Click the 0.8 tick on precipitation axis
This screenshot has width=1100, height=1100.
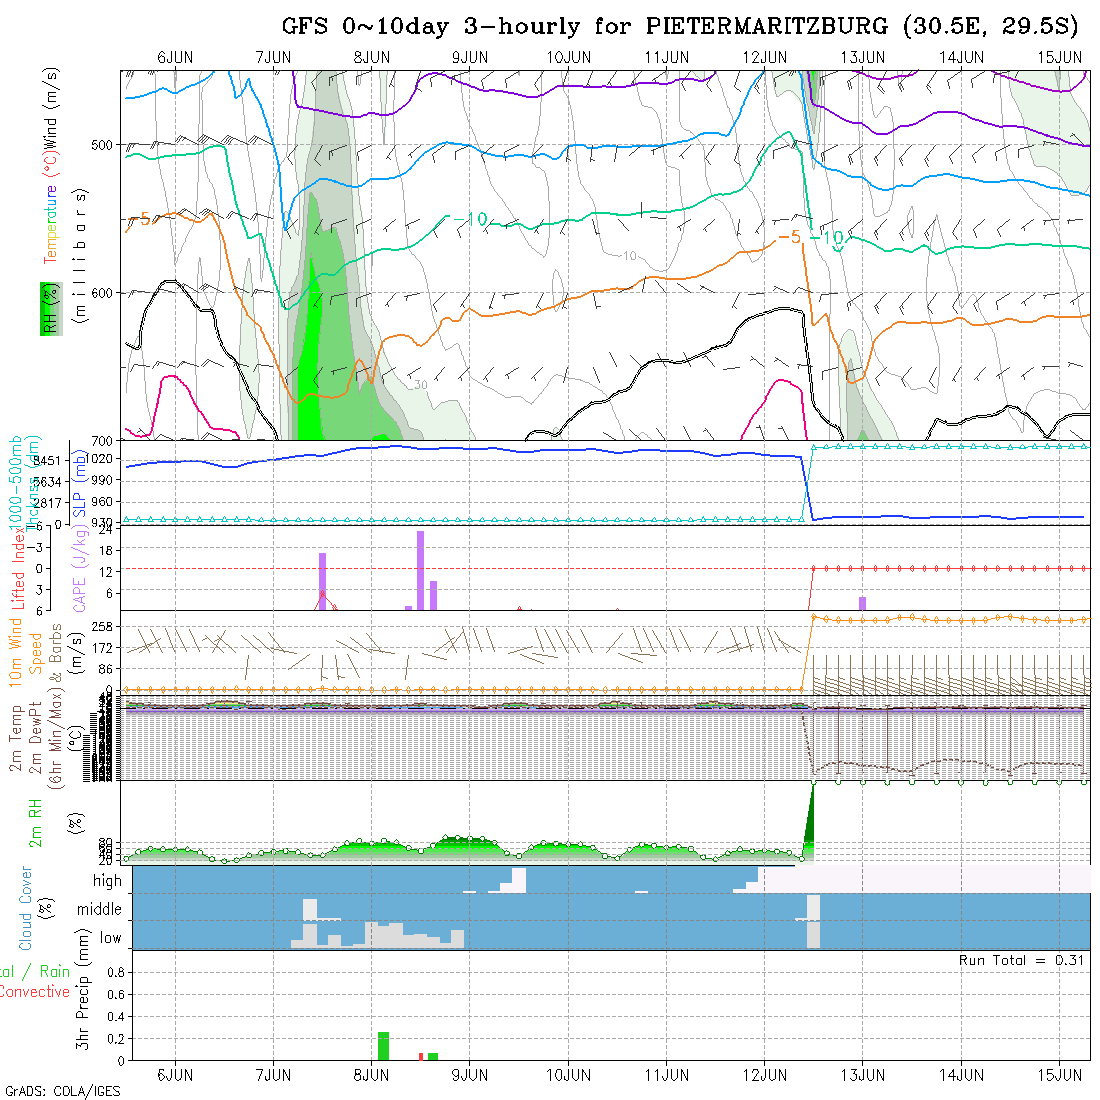tap(114, 972)
